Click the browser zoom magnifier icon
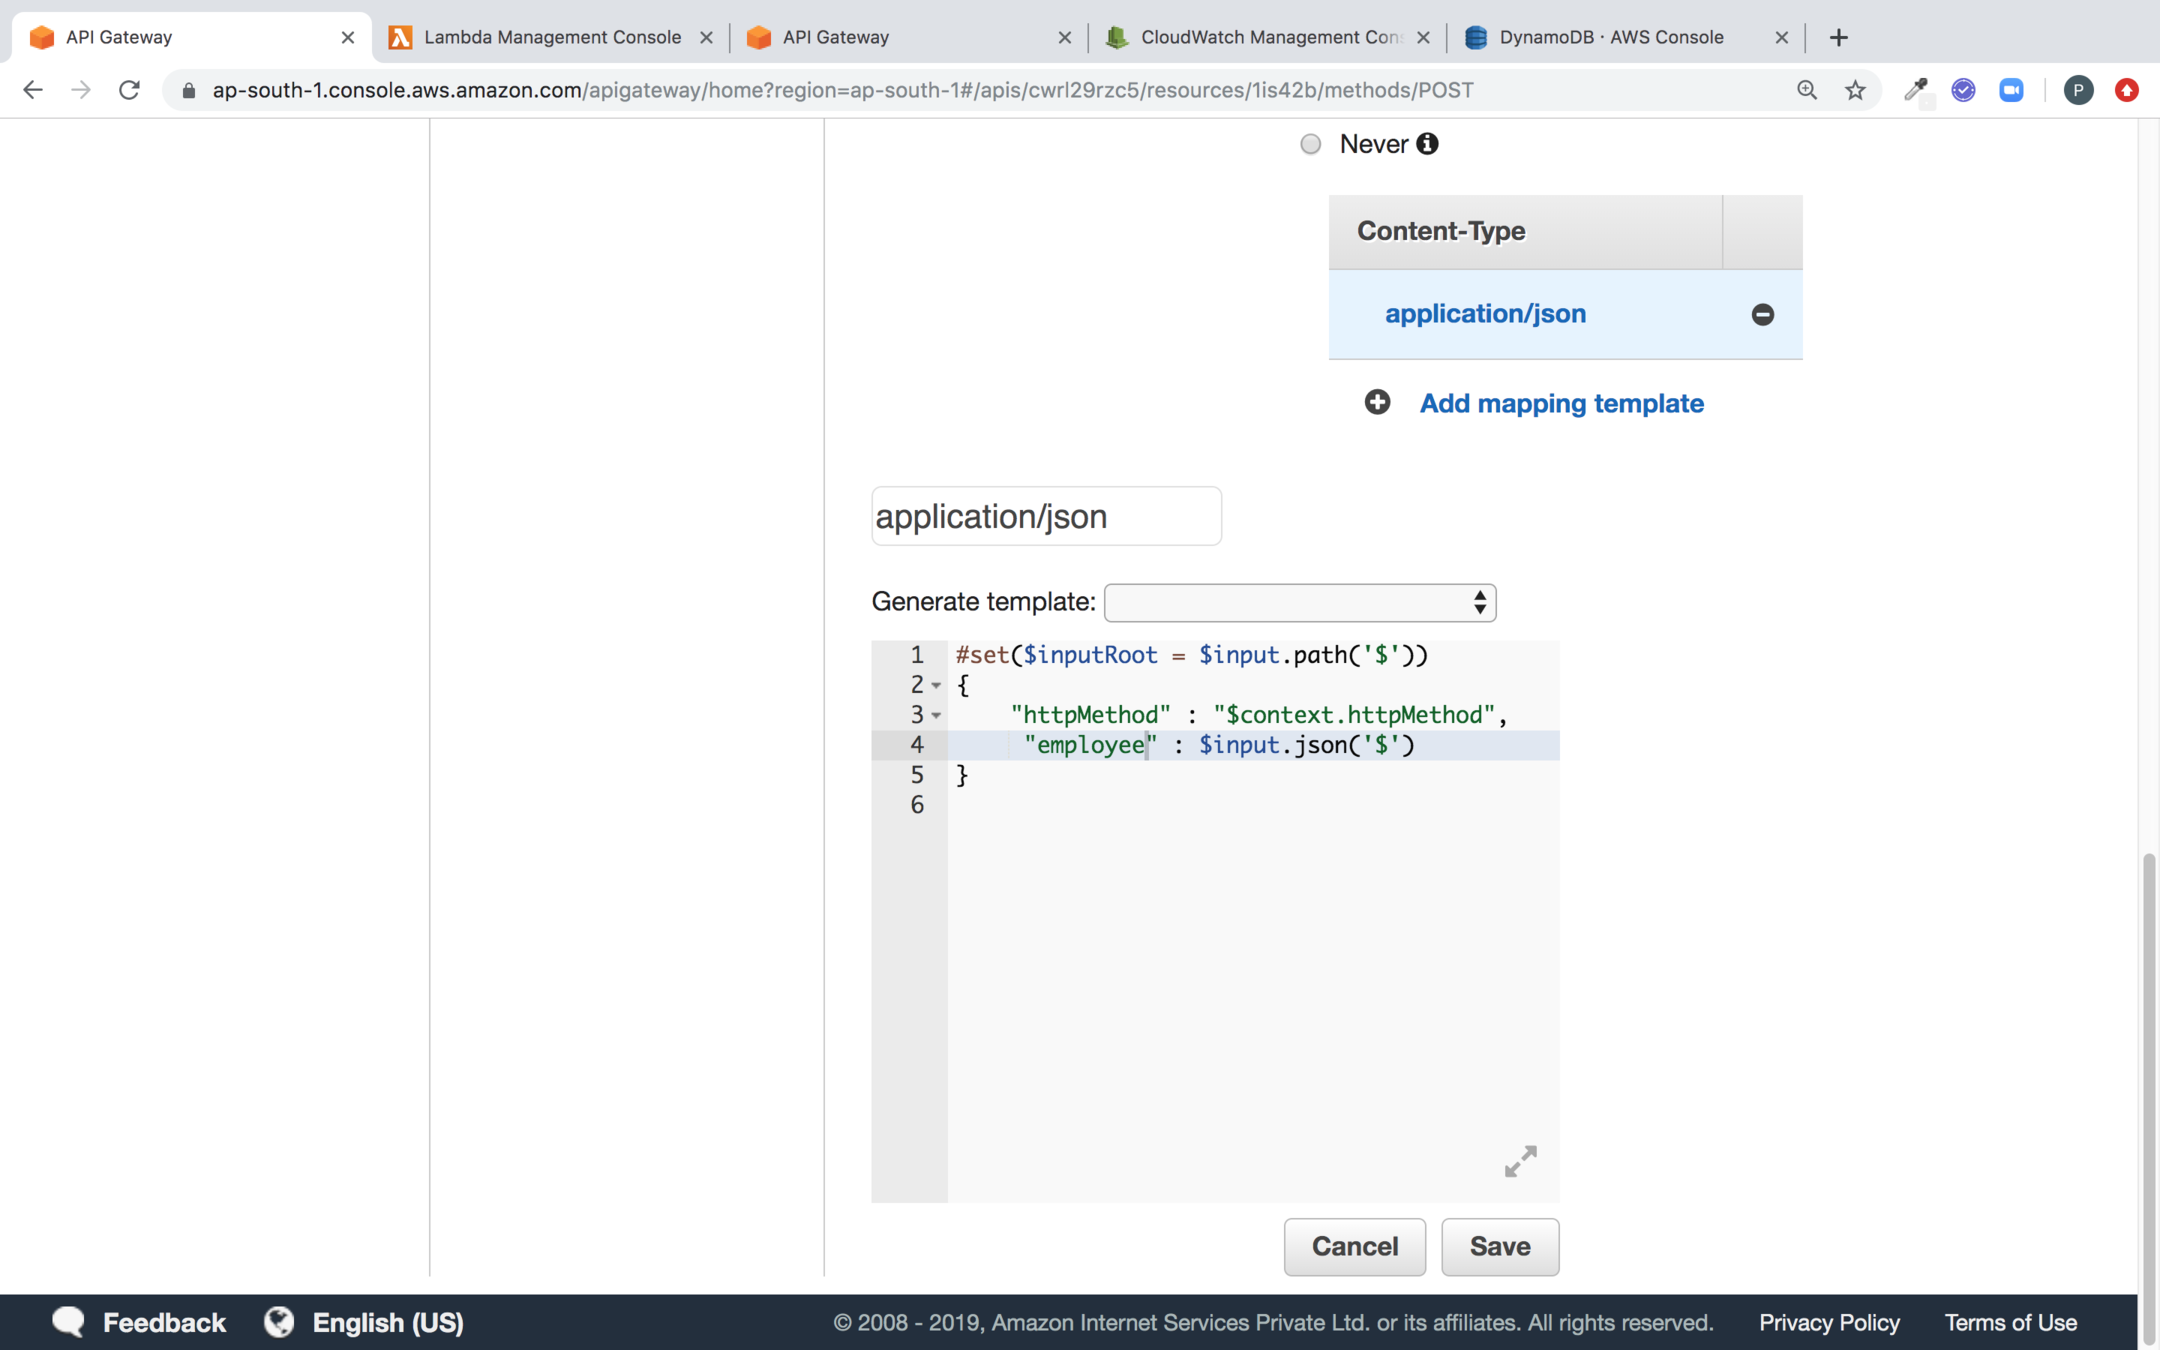 (x=1806, y=90)
